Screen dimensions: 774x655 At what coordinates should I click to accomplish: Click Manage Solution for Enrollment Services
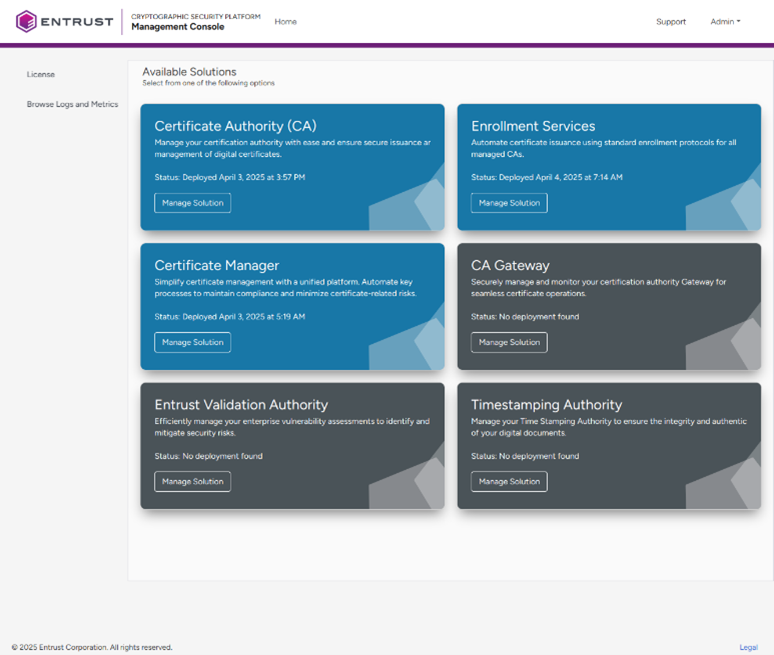(509, 203)
